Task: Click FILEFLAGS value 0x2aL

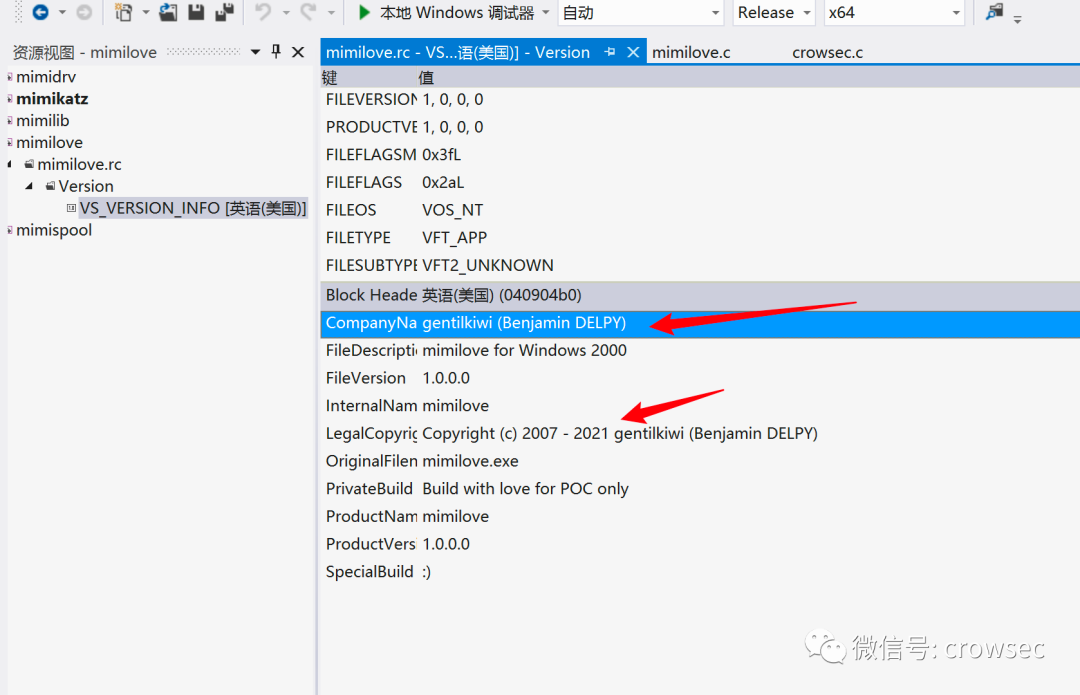Action: [443, 182]
